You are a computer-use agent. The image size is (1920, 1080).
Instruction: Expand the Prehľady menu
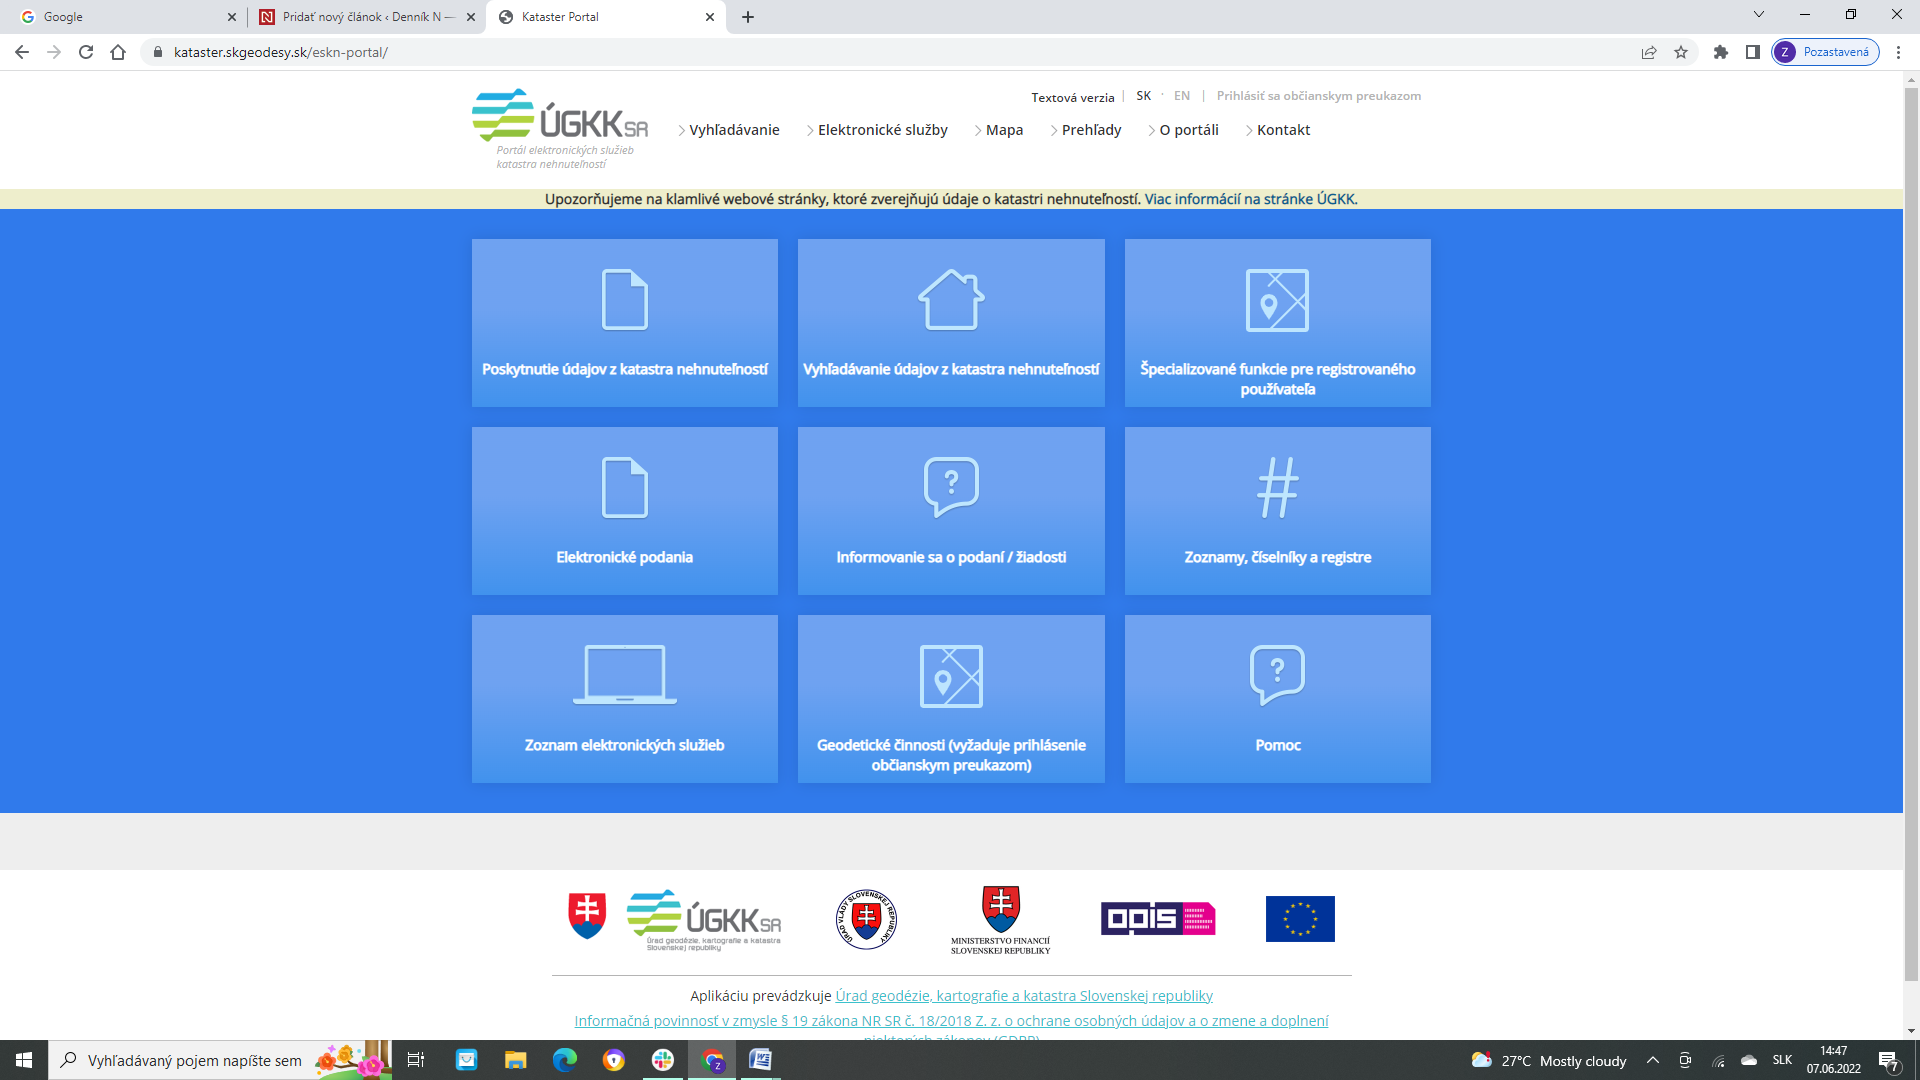[1091, 130]
